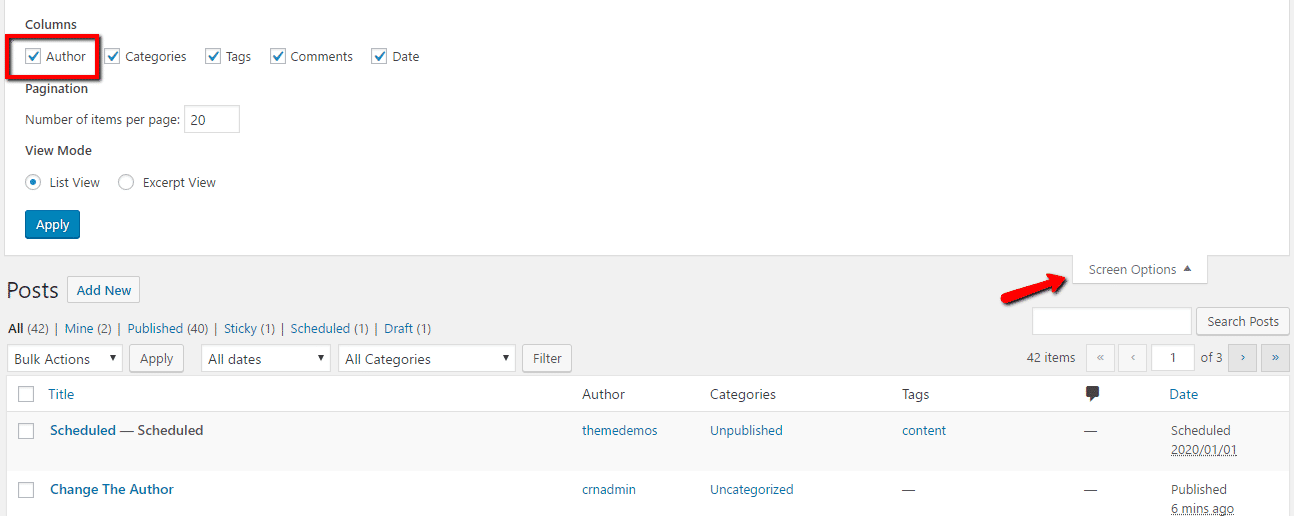Image resolution: width=1294 pixels, height=516 pixels.
Task: Expand the All dates dropdown
Action: 266,359
